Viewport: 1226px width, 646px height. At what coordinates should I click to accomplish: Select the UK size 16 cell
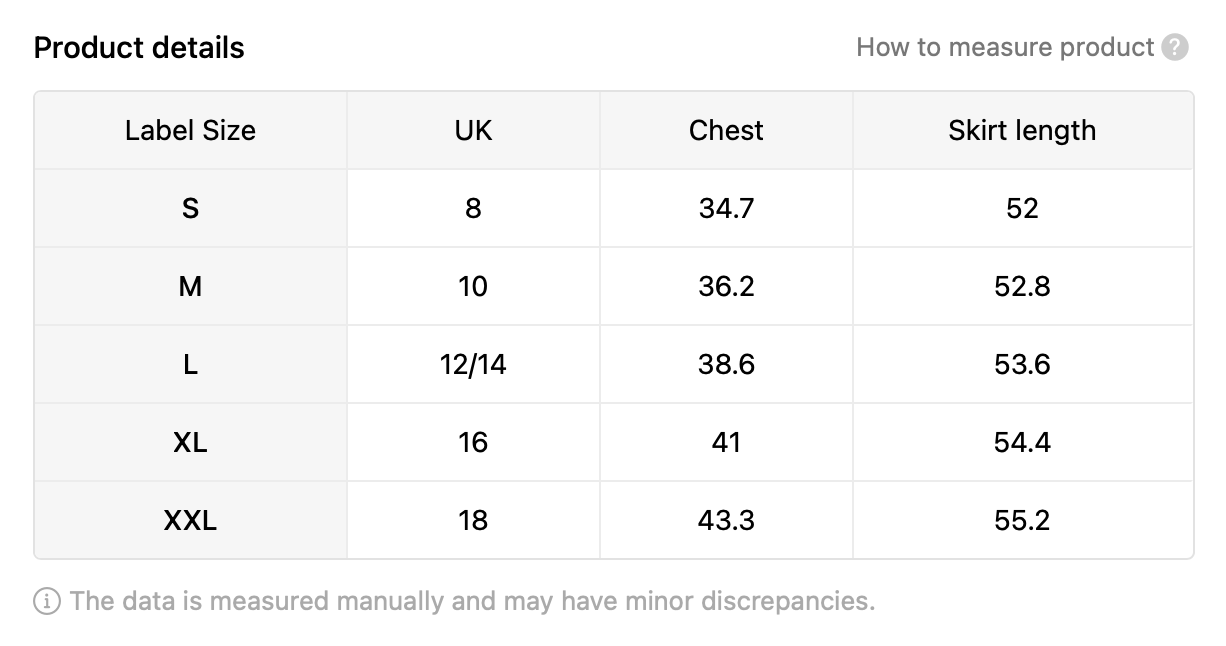click(x=473, y=442)
